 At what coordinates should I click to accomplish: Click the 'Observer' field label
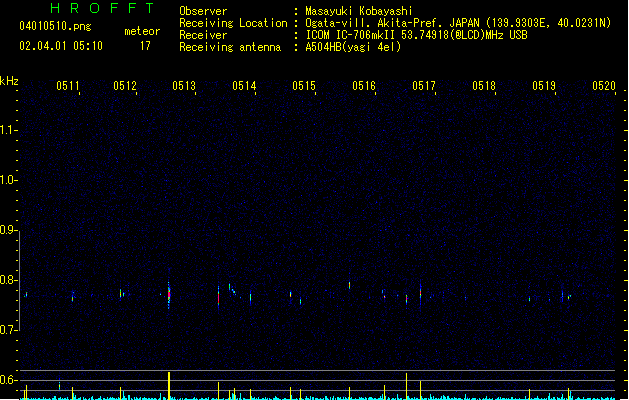point(203,11)
